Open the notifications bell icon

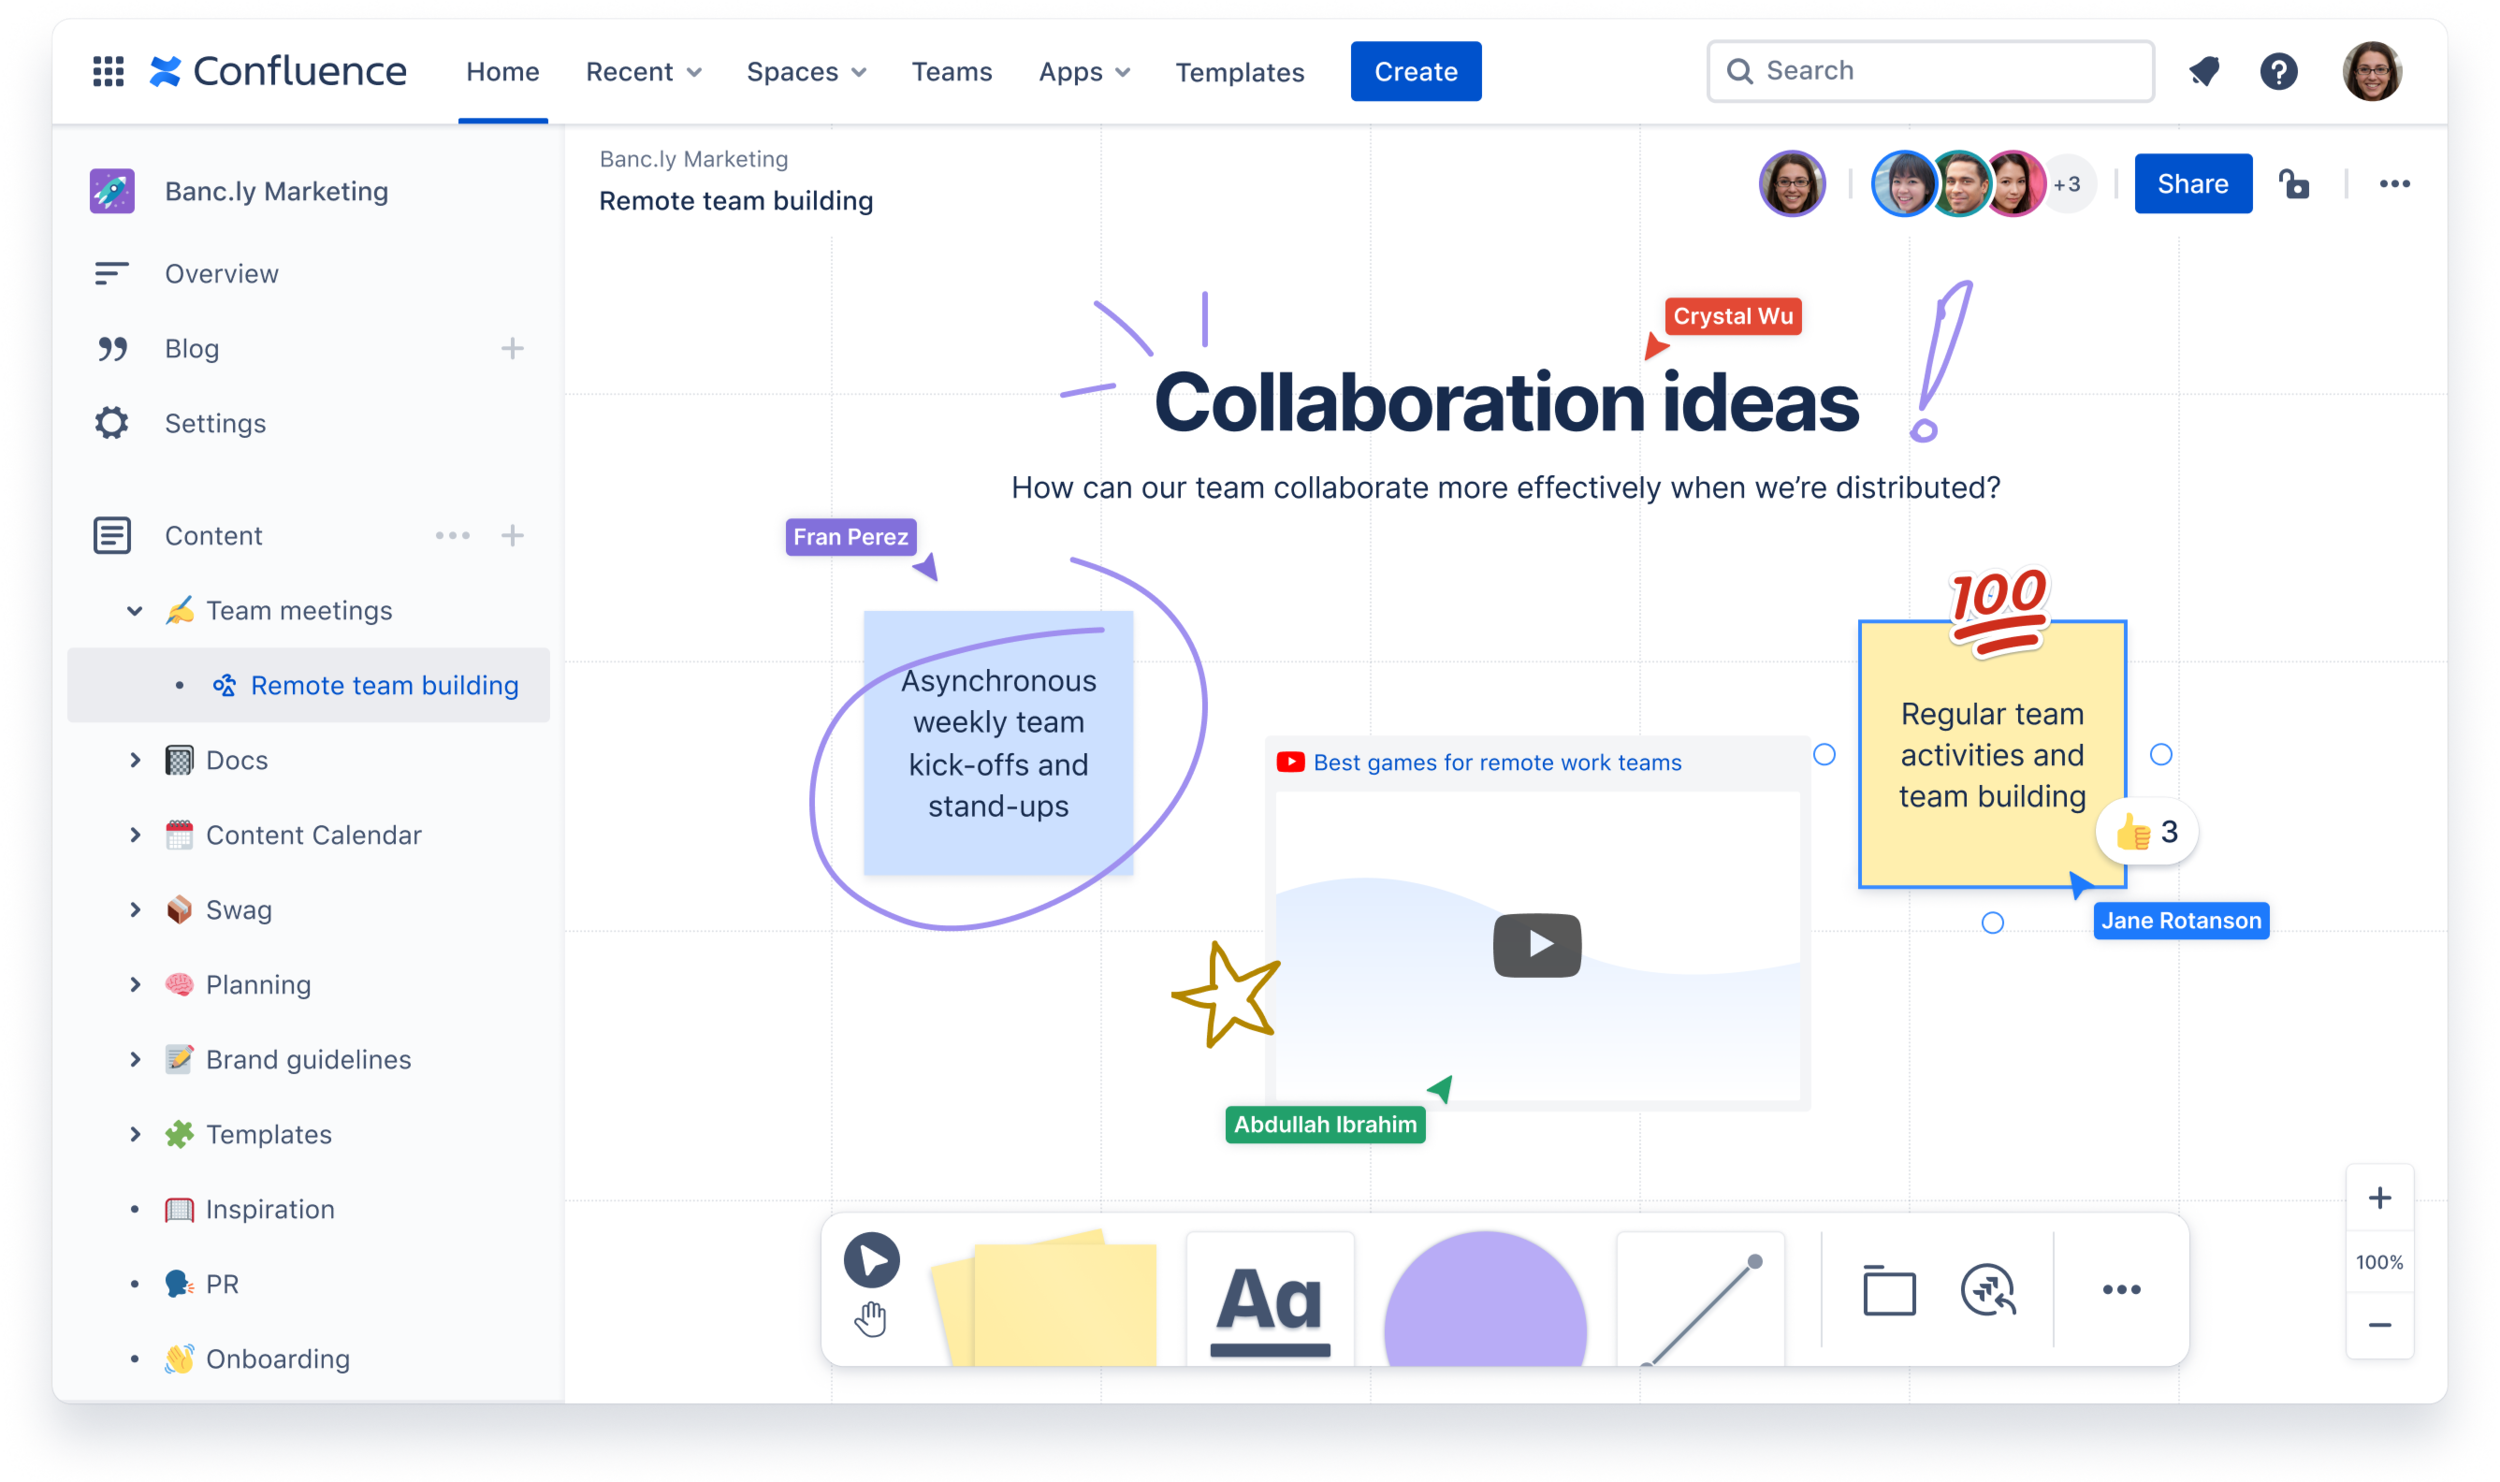[x=2205, y=71]
